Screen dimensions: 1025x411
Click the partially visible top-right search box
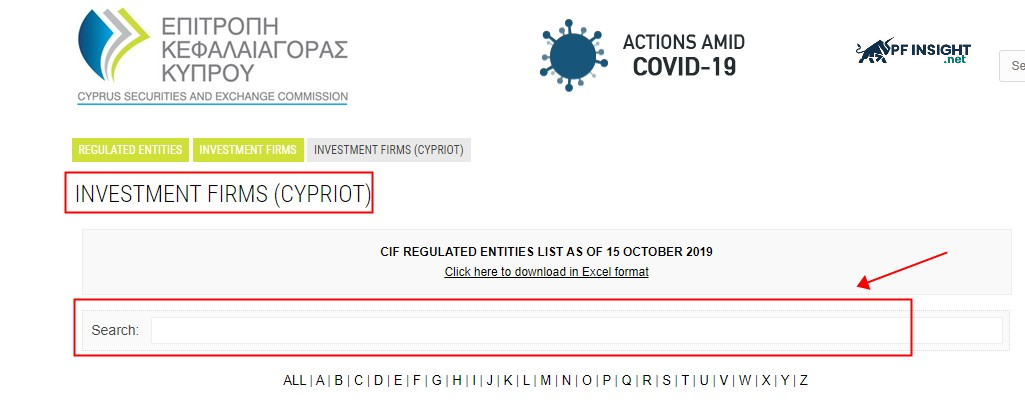pos(1012,66)
